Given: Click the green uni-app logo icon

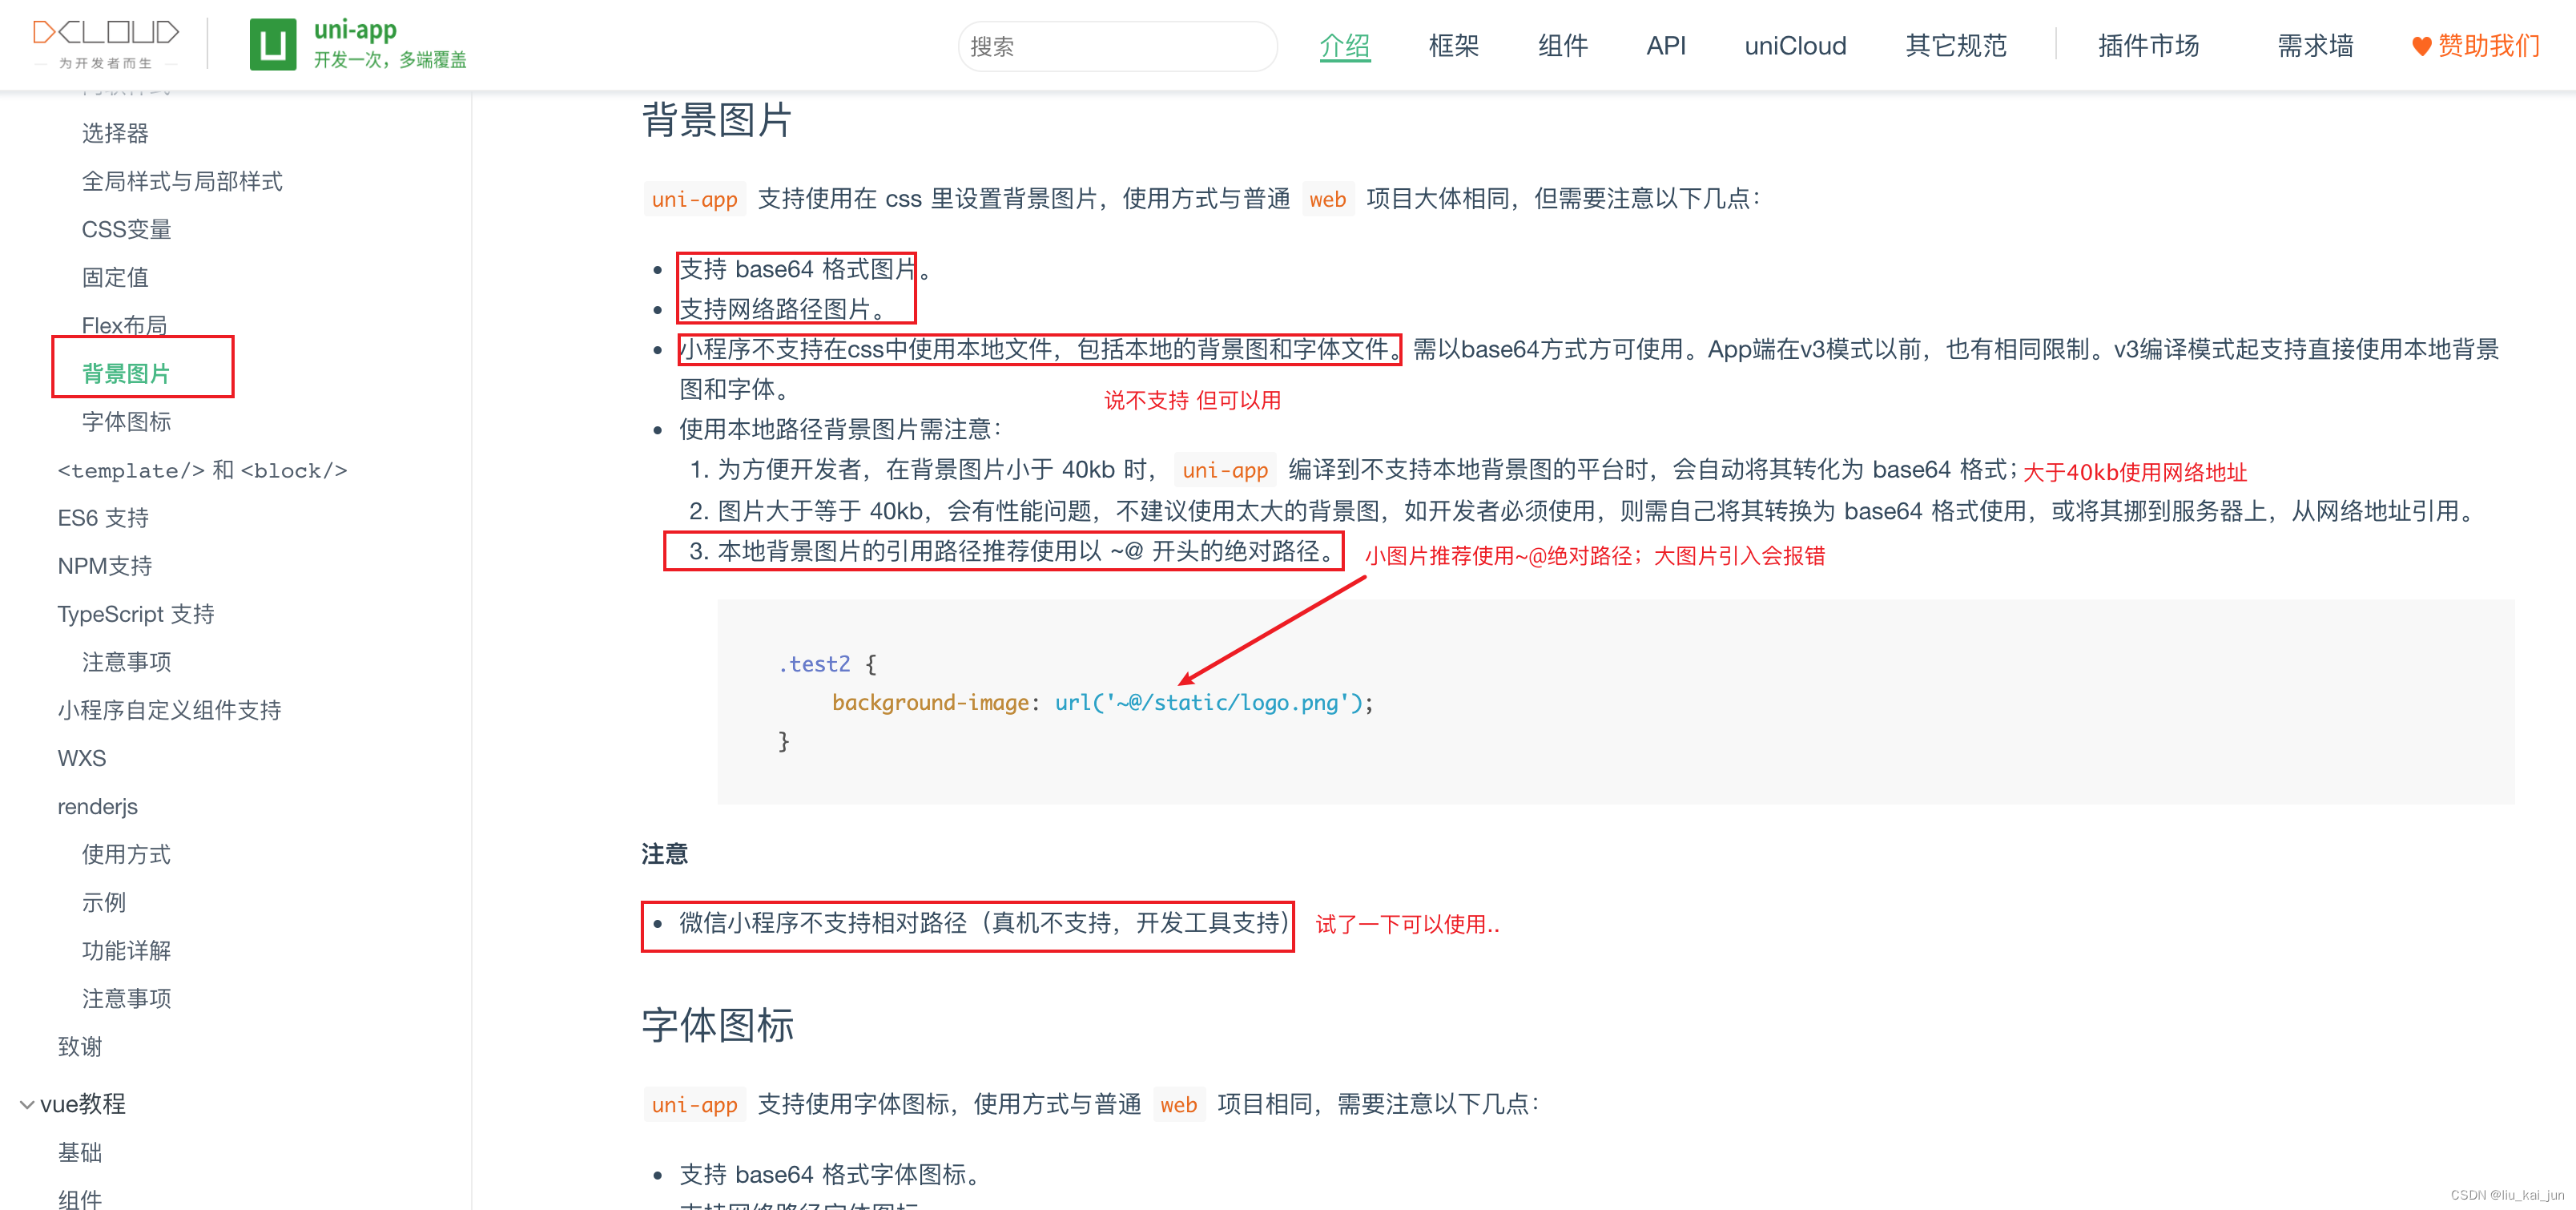Looking at the screenshot, I should point(273,44).
